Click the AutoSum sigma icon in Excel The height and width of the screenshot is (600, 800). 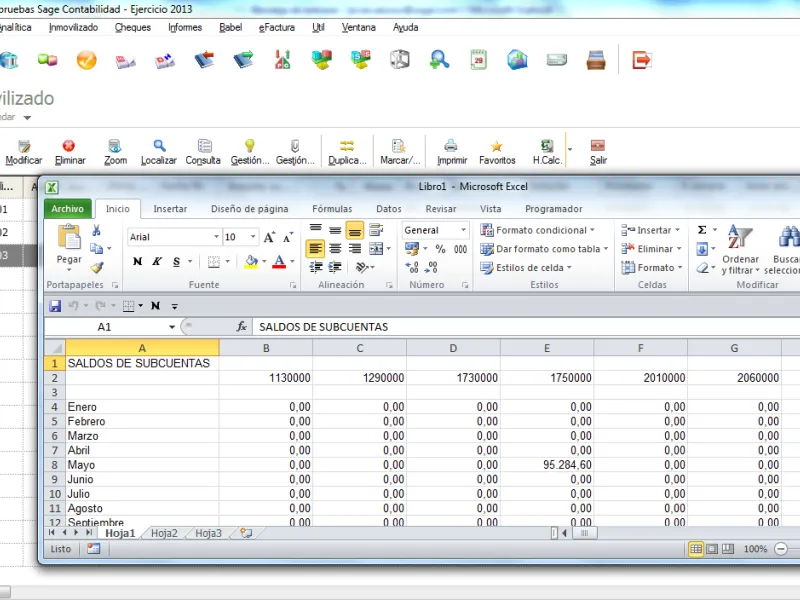tap(702, 230)
